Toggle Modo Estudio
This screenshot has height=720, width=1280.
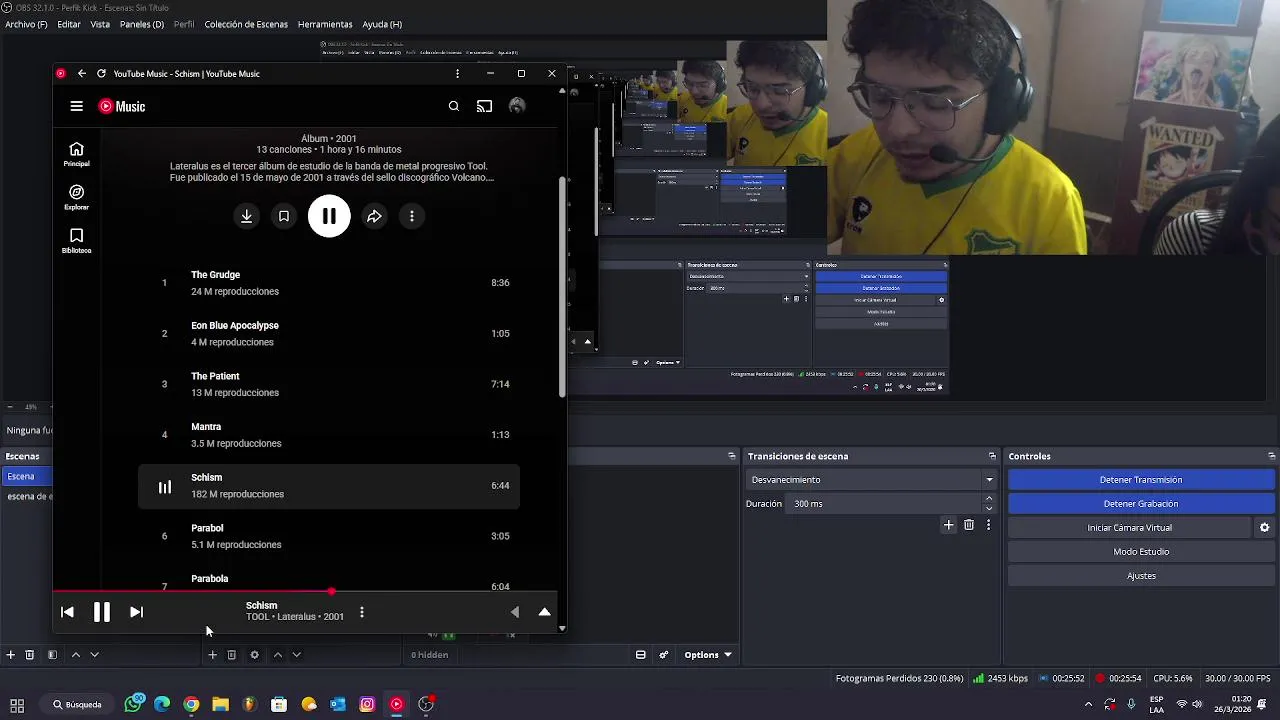[1141, 552]
